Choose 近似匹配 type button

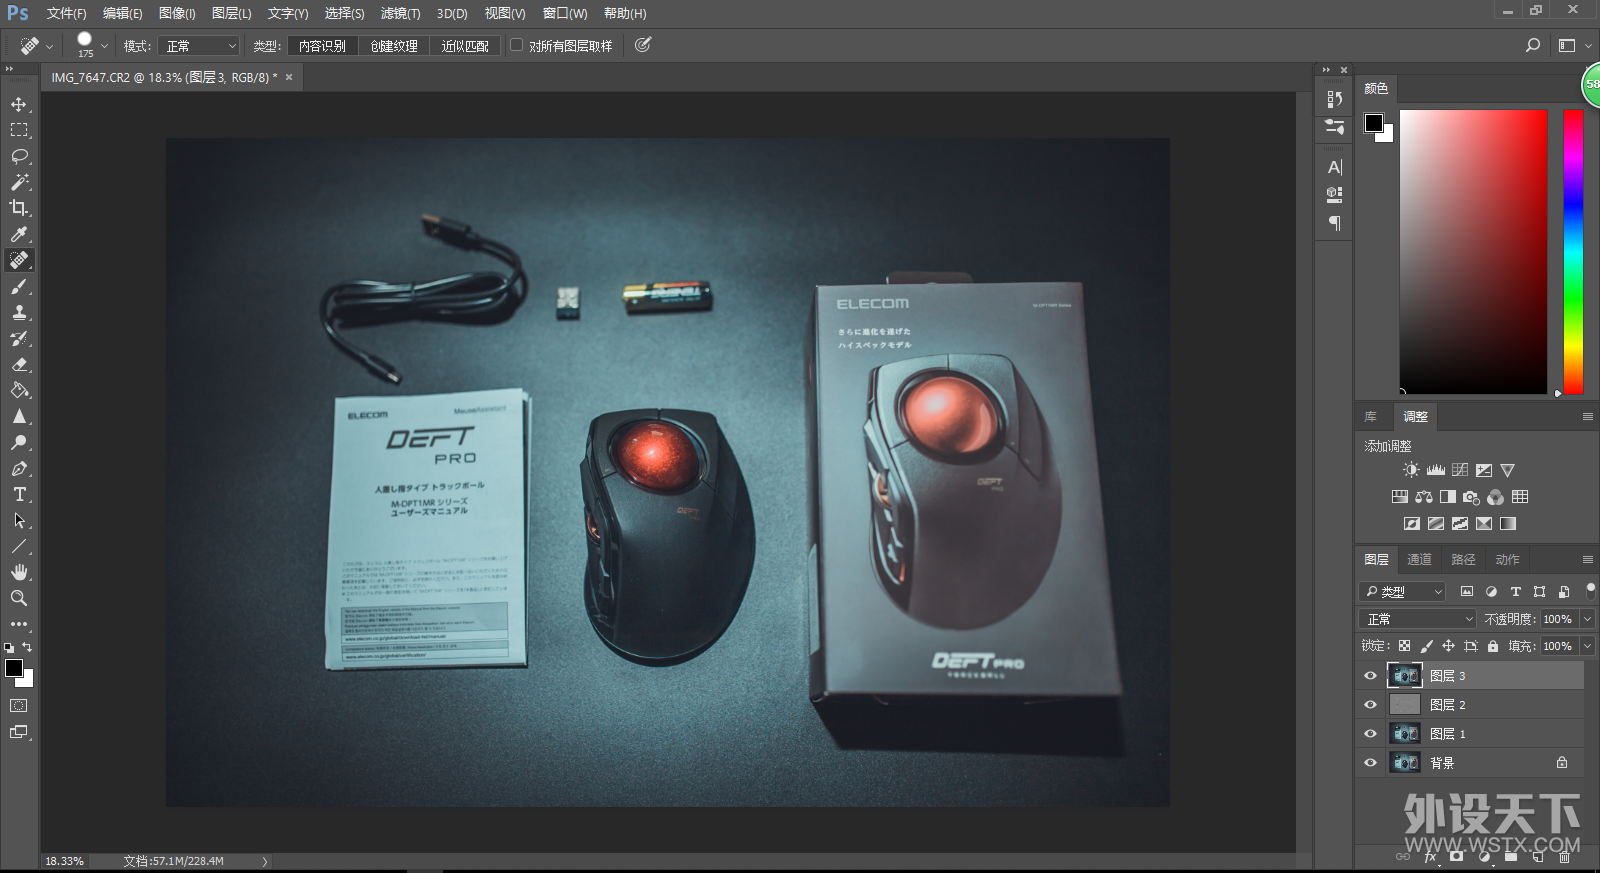(465, 46)
